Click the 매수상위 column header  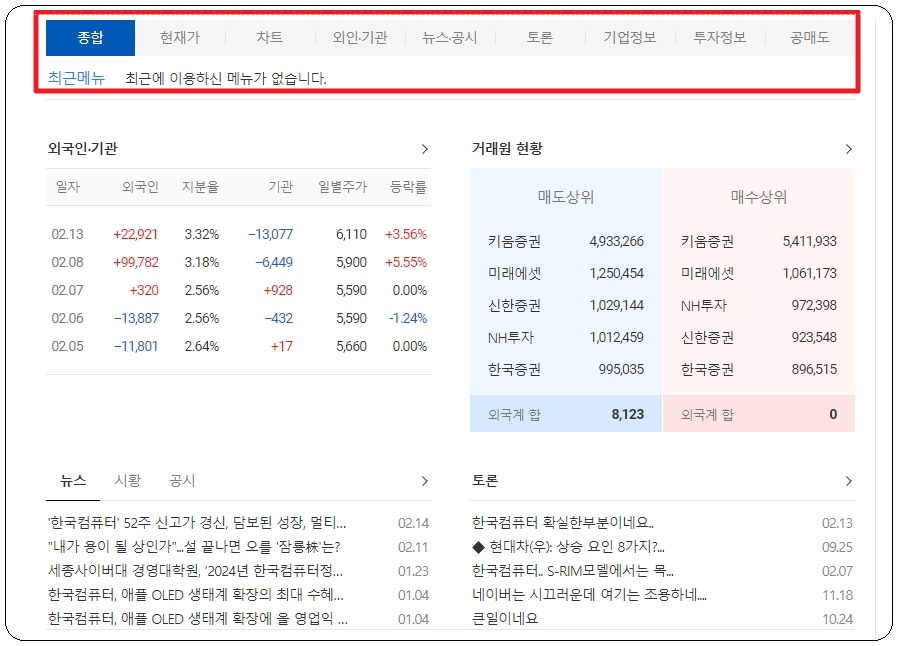click(759, 198)
